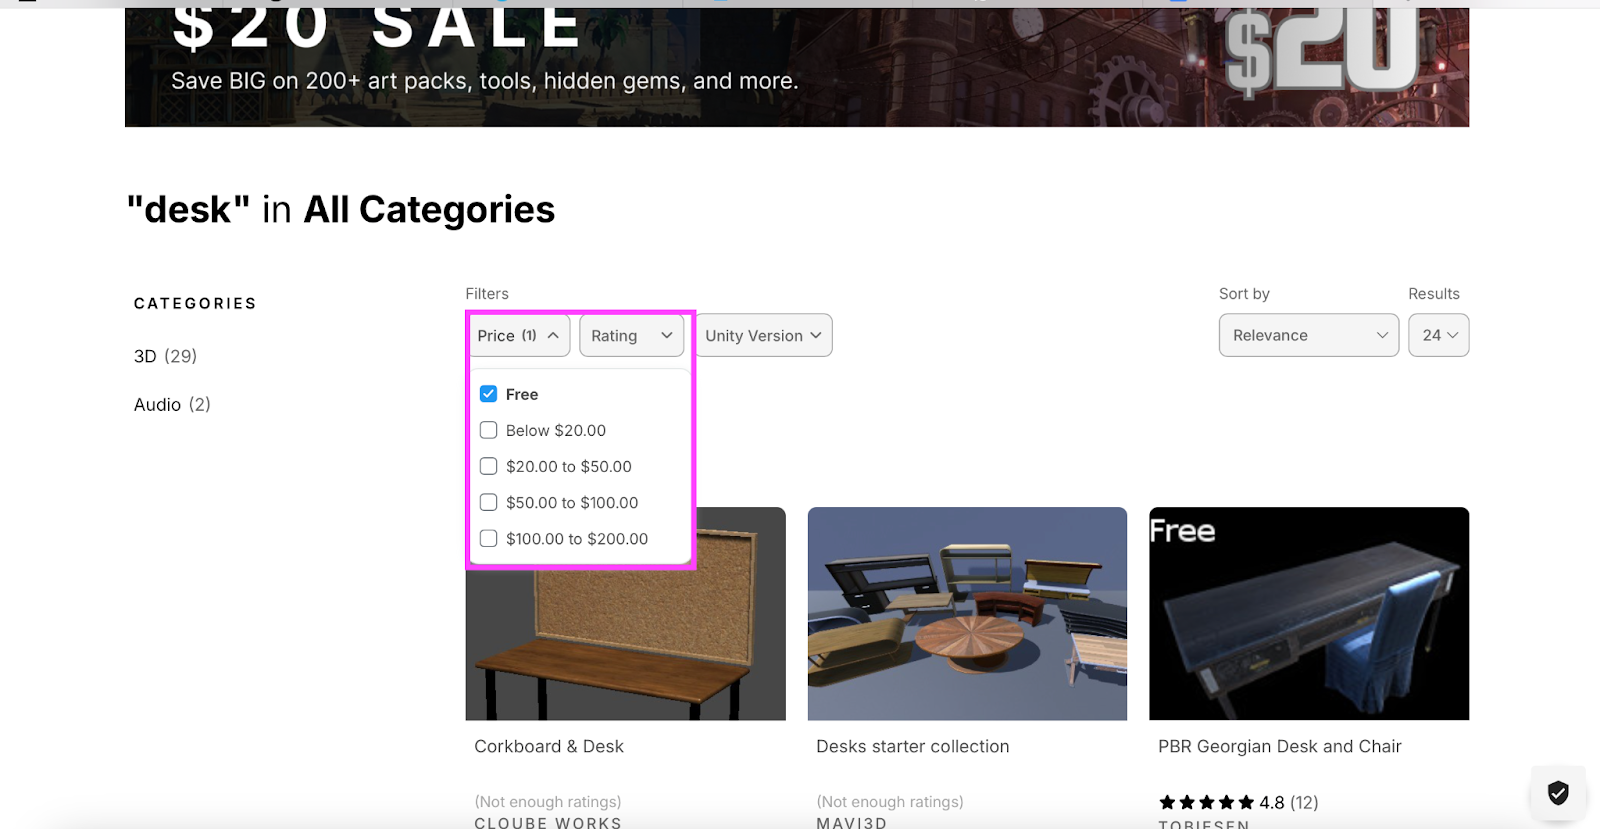Select the Audio (2) category
Image resolution: width=1600 pixels, height=829 pixels.
(172, 404)
